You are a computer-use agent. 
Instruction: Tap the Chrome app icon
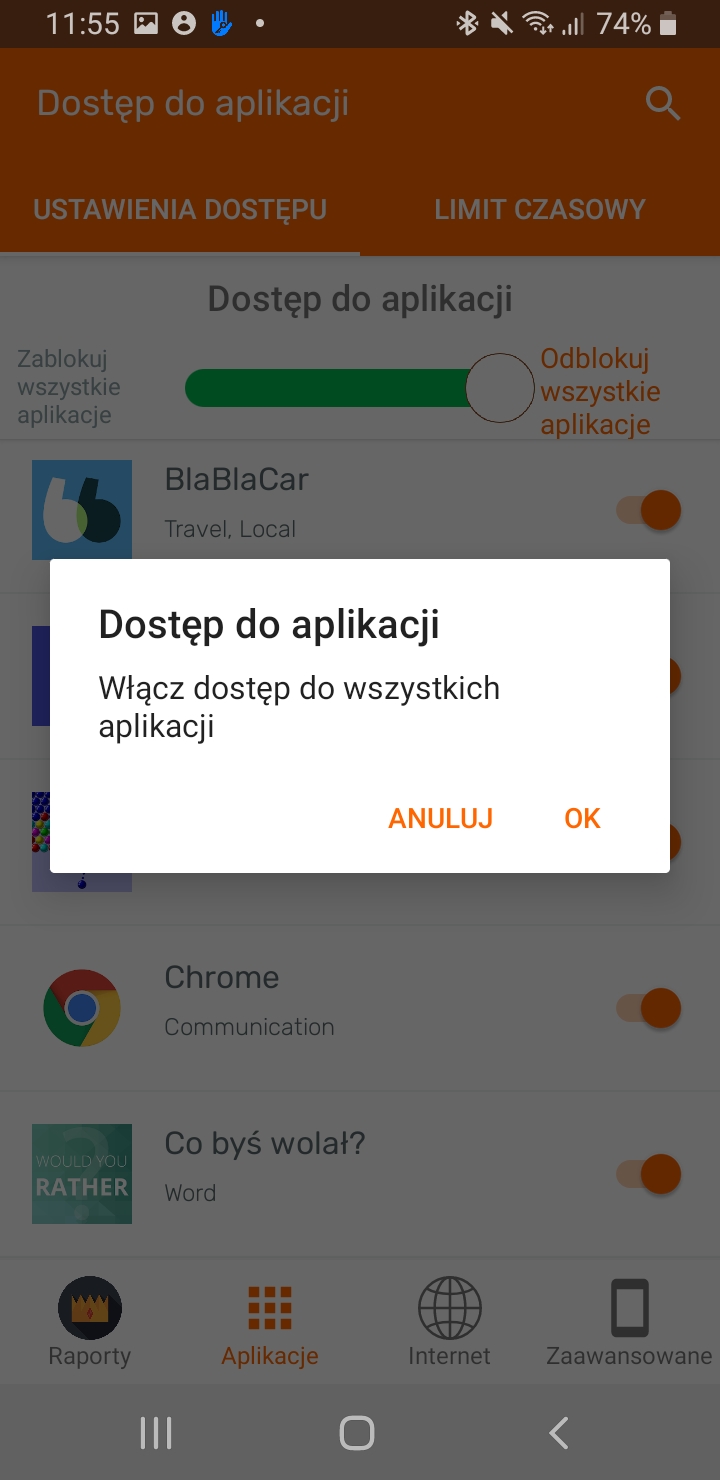pyautogui.click(x=82, y=1008)
